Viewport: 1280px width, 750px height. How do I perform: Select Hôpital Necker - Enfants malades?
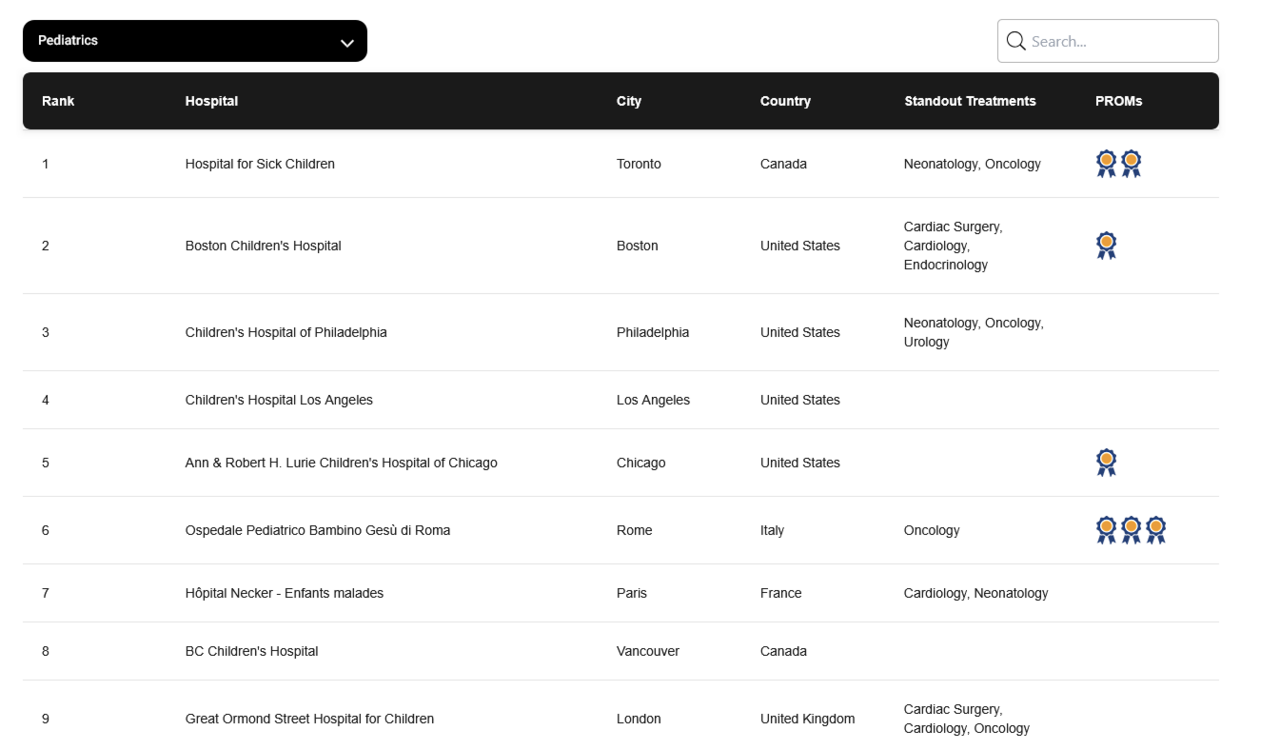click(x=284, y=593)
